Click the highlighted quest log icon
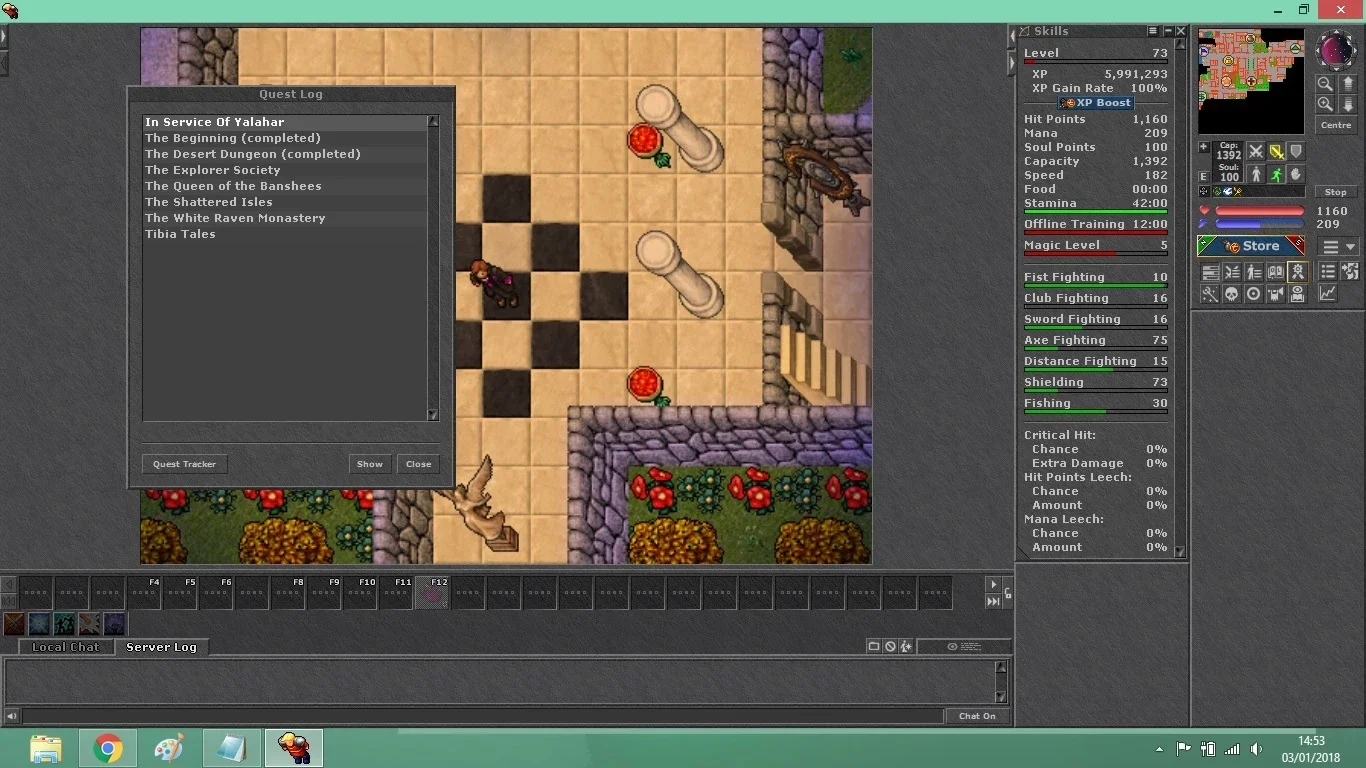Viewport: 1366px width, 768px height. (1298, 271)
